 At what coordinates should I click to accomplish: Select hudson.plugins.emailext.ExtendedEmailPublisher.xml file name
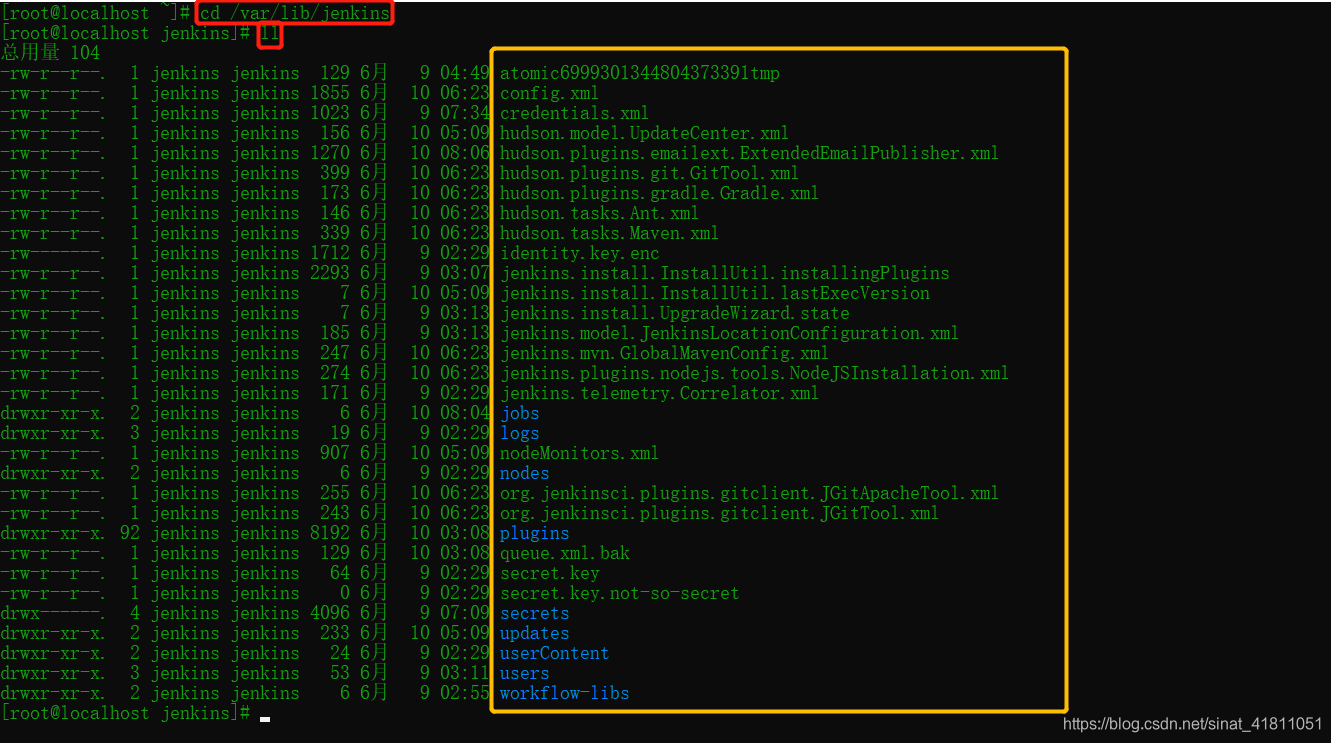coord(749,153)
